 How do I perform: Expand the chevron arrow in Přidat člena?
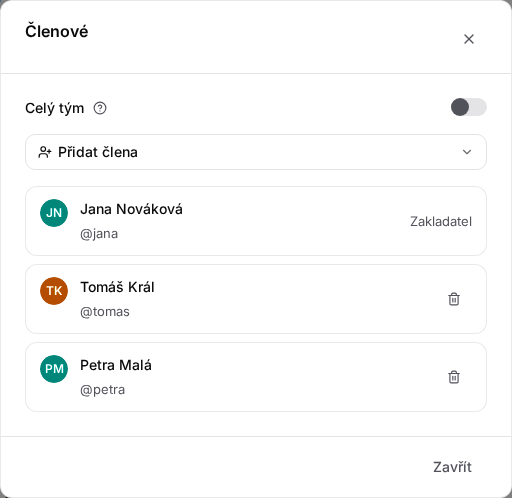[x=467, y=152]
